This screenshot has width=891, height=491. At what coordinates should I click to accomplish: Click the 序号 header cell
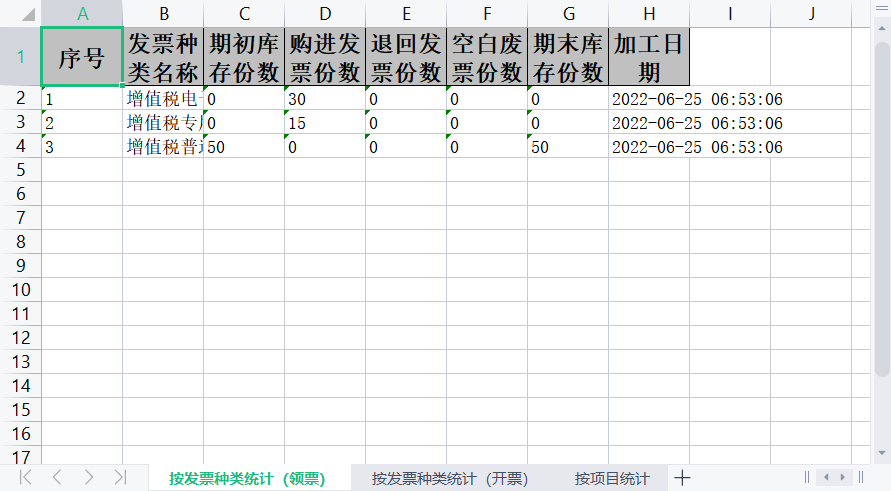[82, 57]
